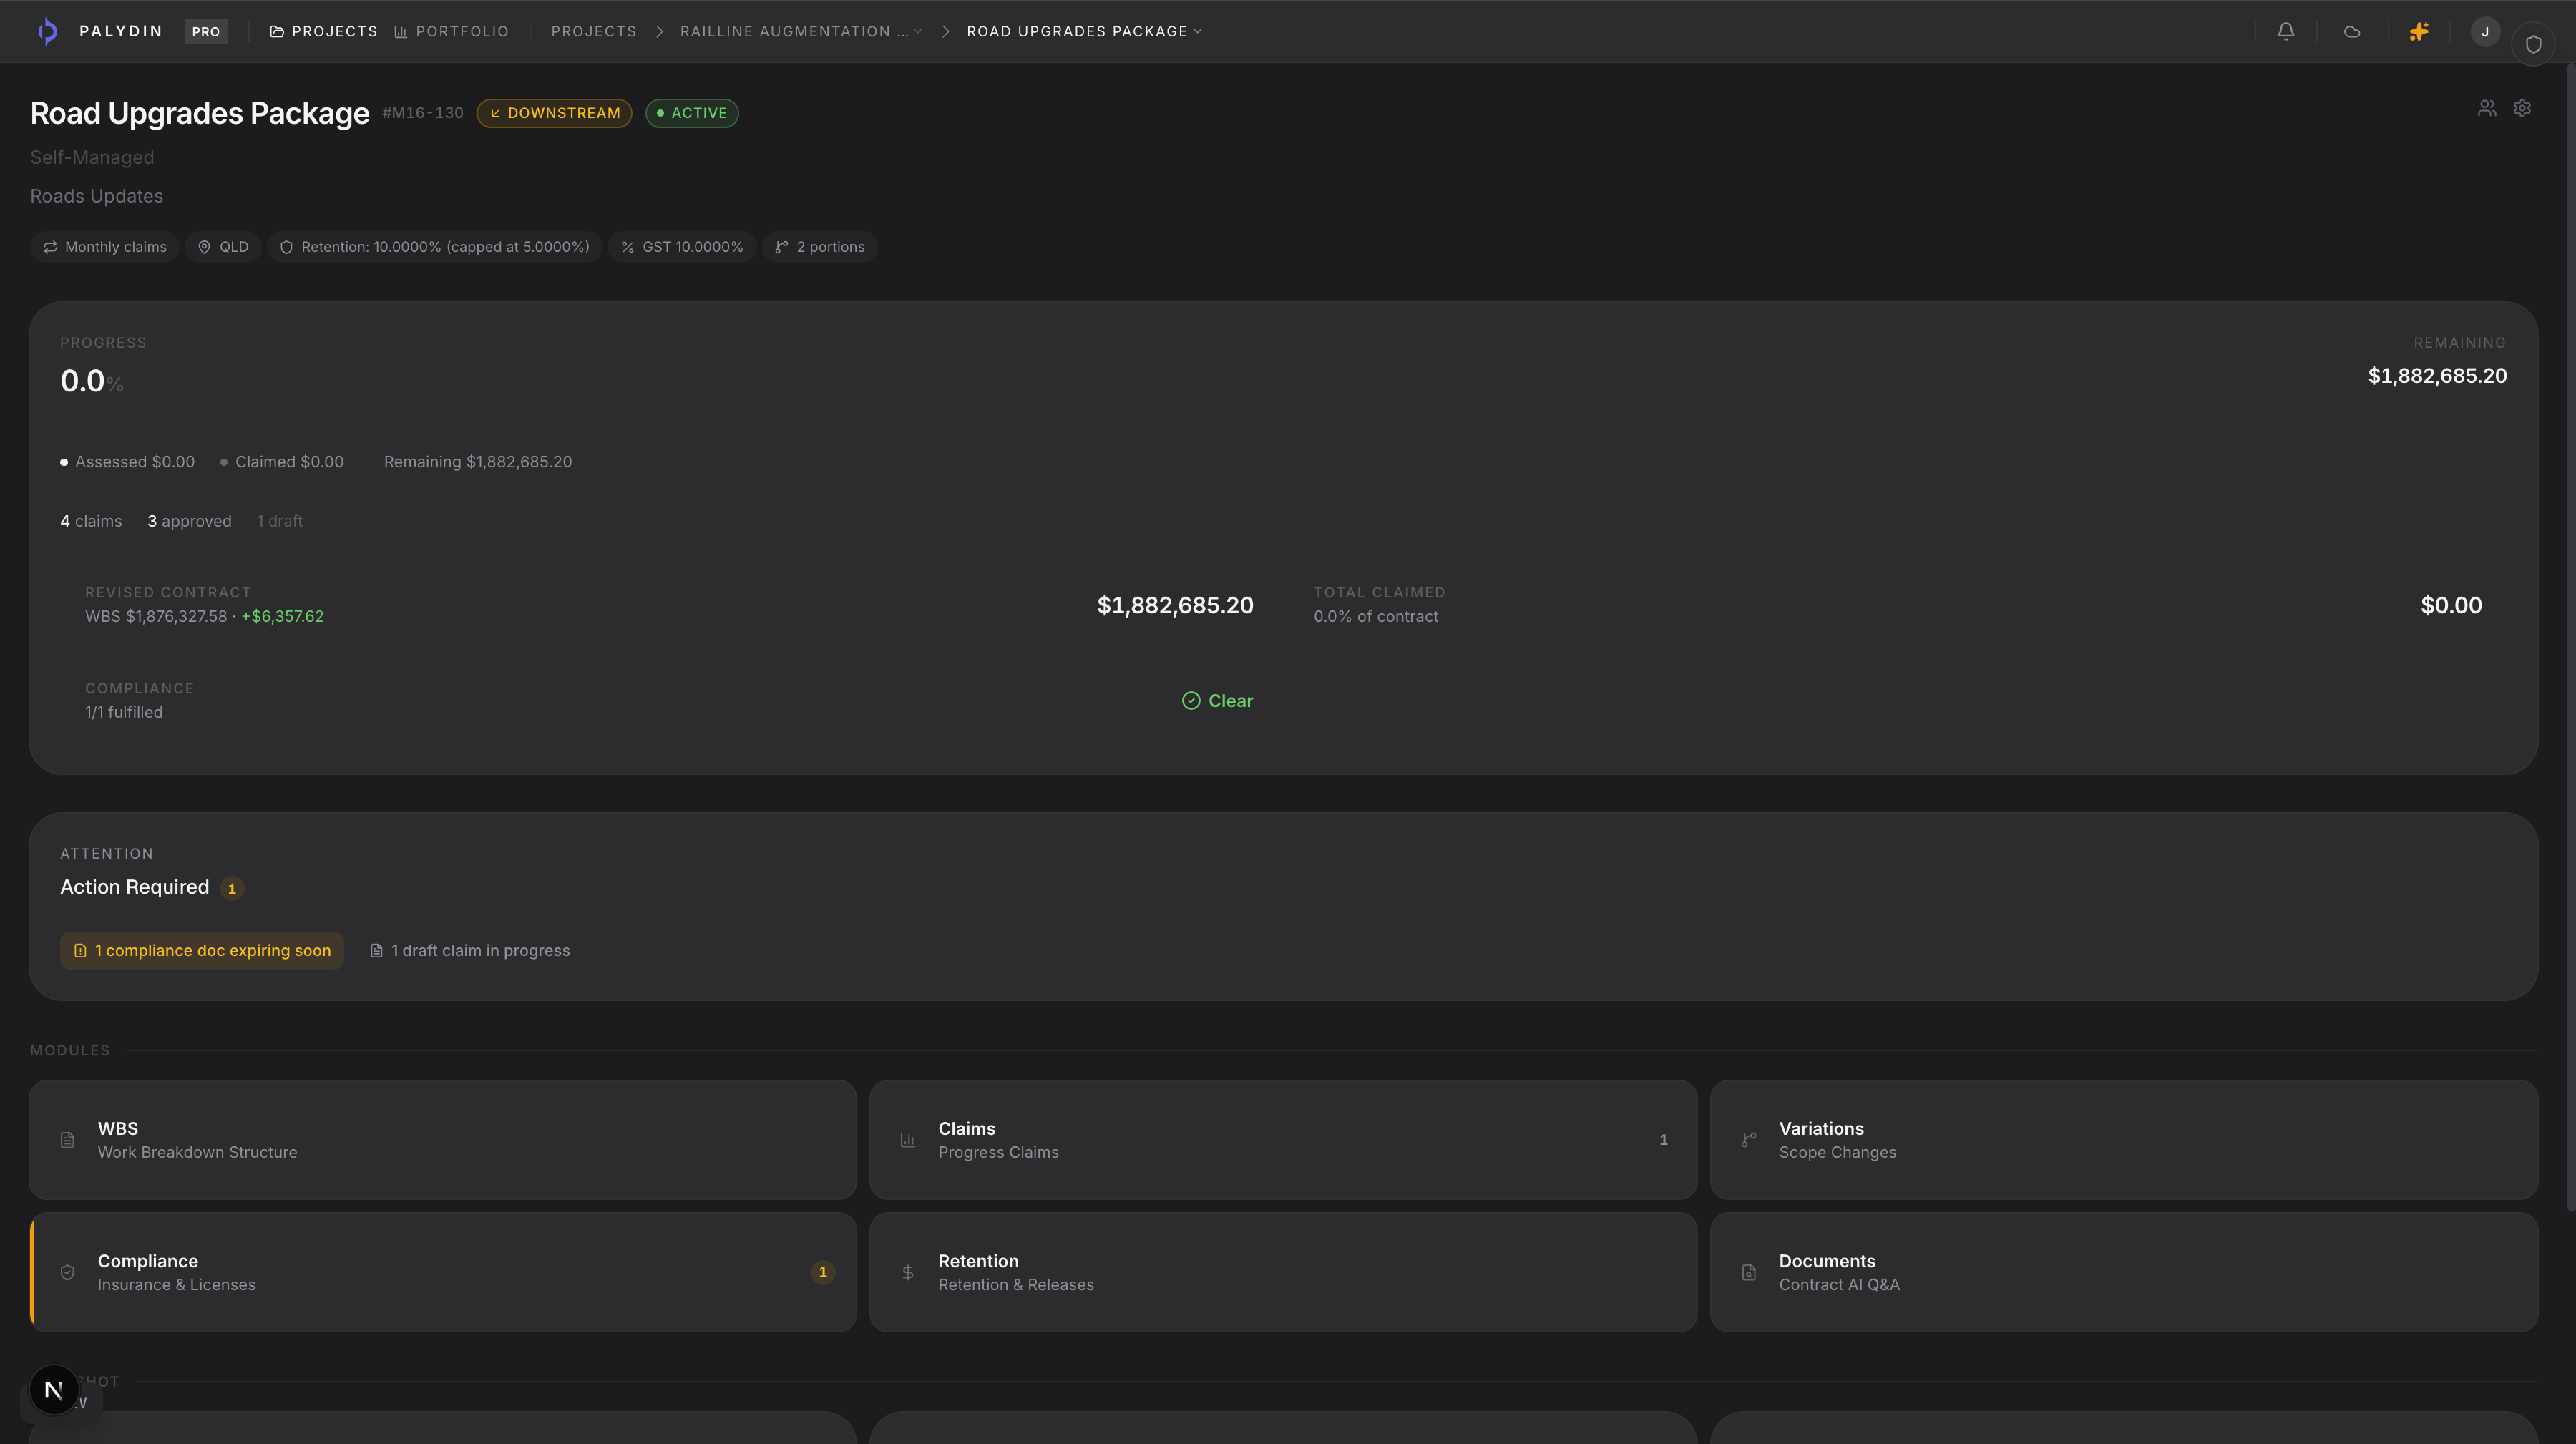Open the Portfolio tab
Viewport: 2576px width, 1444px height.
(x=451, y=32)
